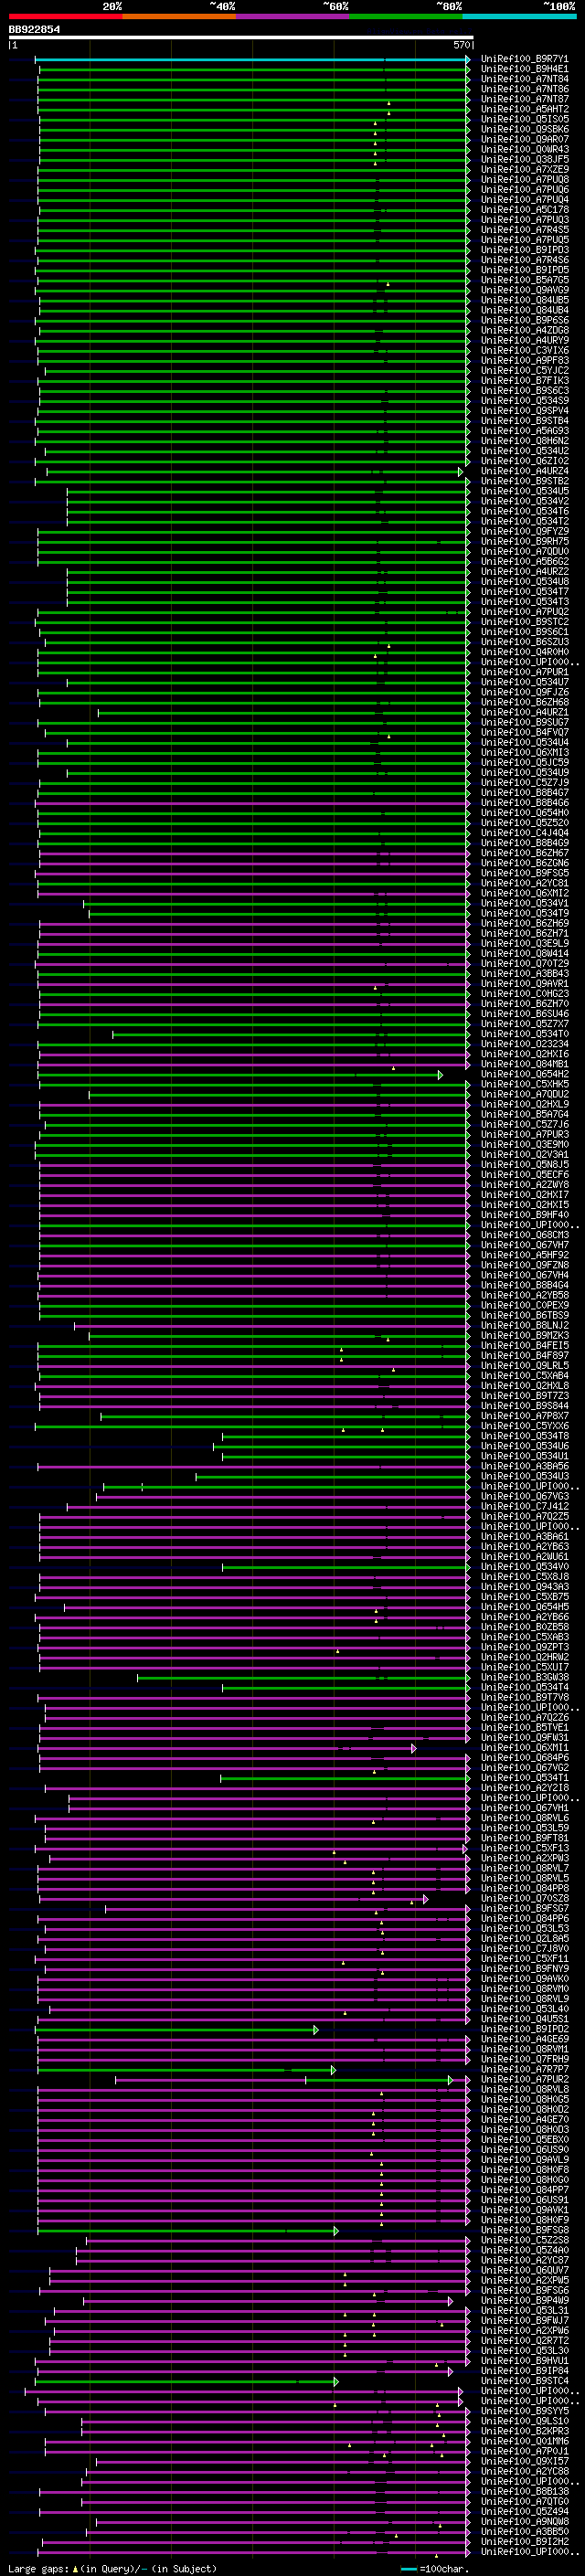Click the label UniRef100_B9FSG8
The height and width of the screenshot is (2576, 585).
[524, 2230]
